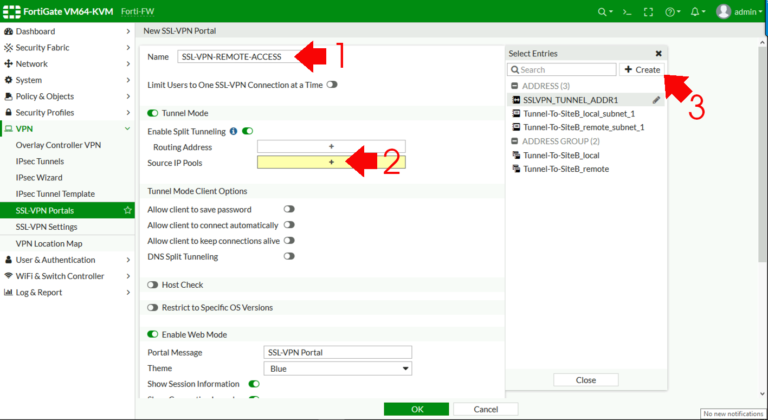Select Tunnel-To-SiteB_remote_subnet_1 address entry

[x=586, y=127]
